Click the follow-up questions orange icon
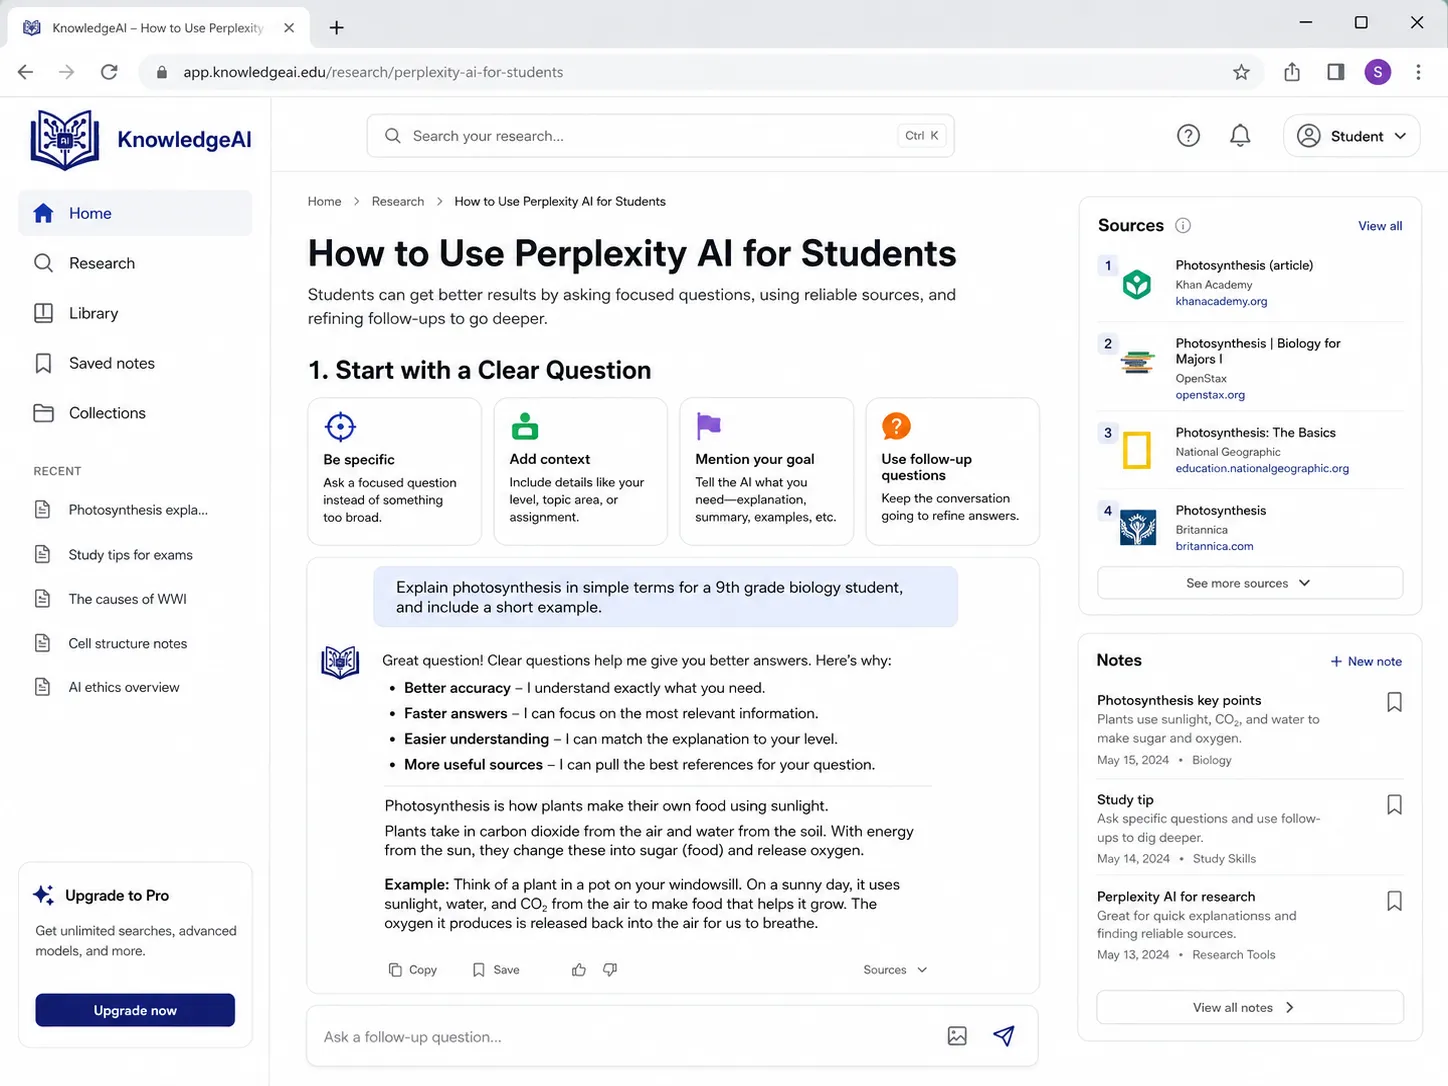The width and height of the screenshot is (1448, 1086). click(896, 426)
